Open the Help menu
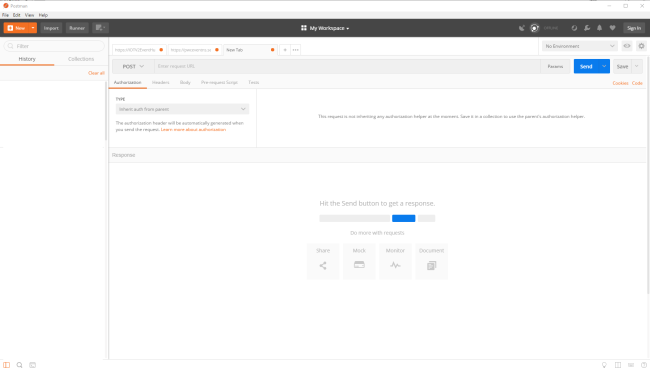This screenshot has width=650, height=369. click(x=43, y=15)
